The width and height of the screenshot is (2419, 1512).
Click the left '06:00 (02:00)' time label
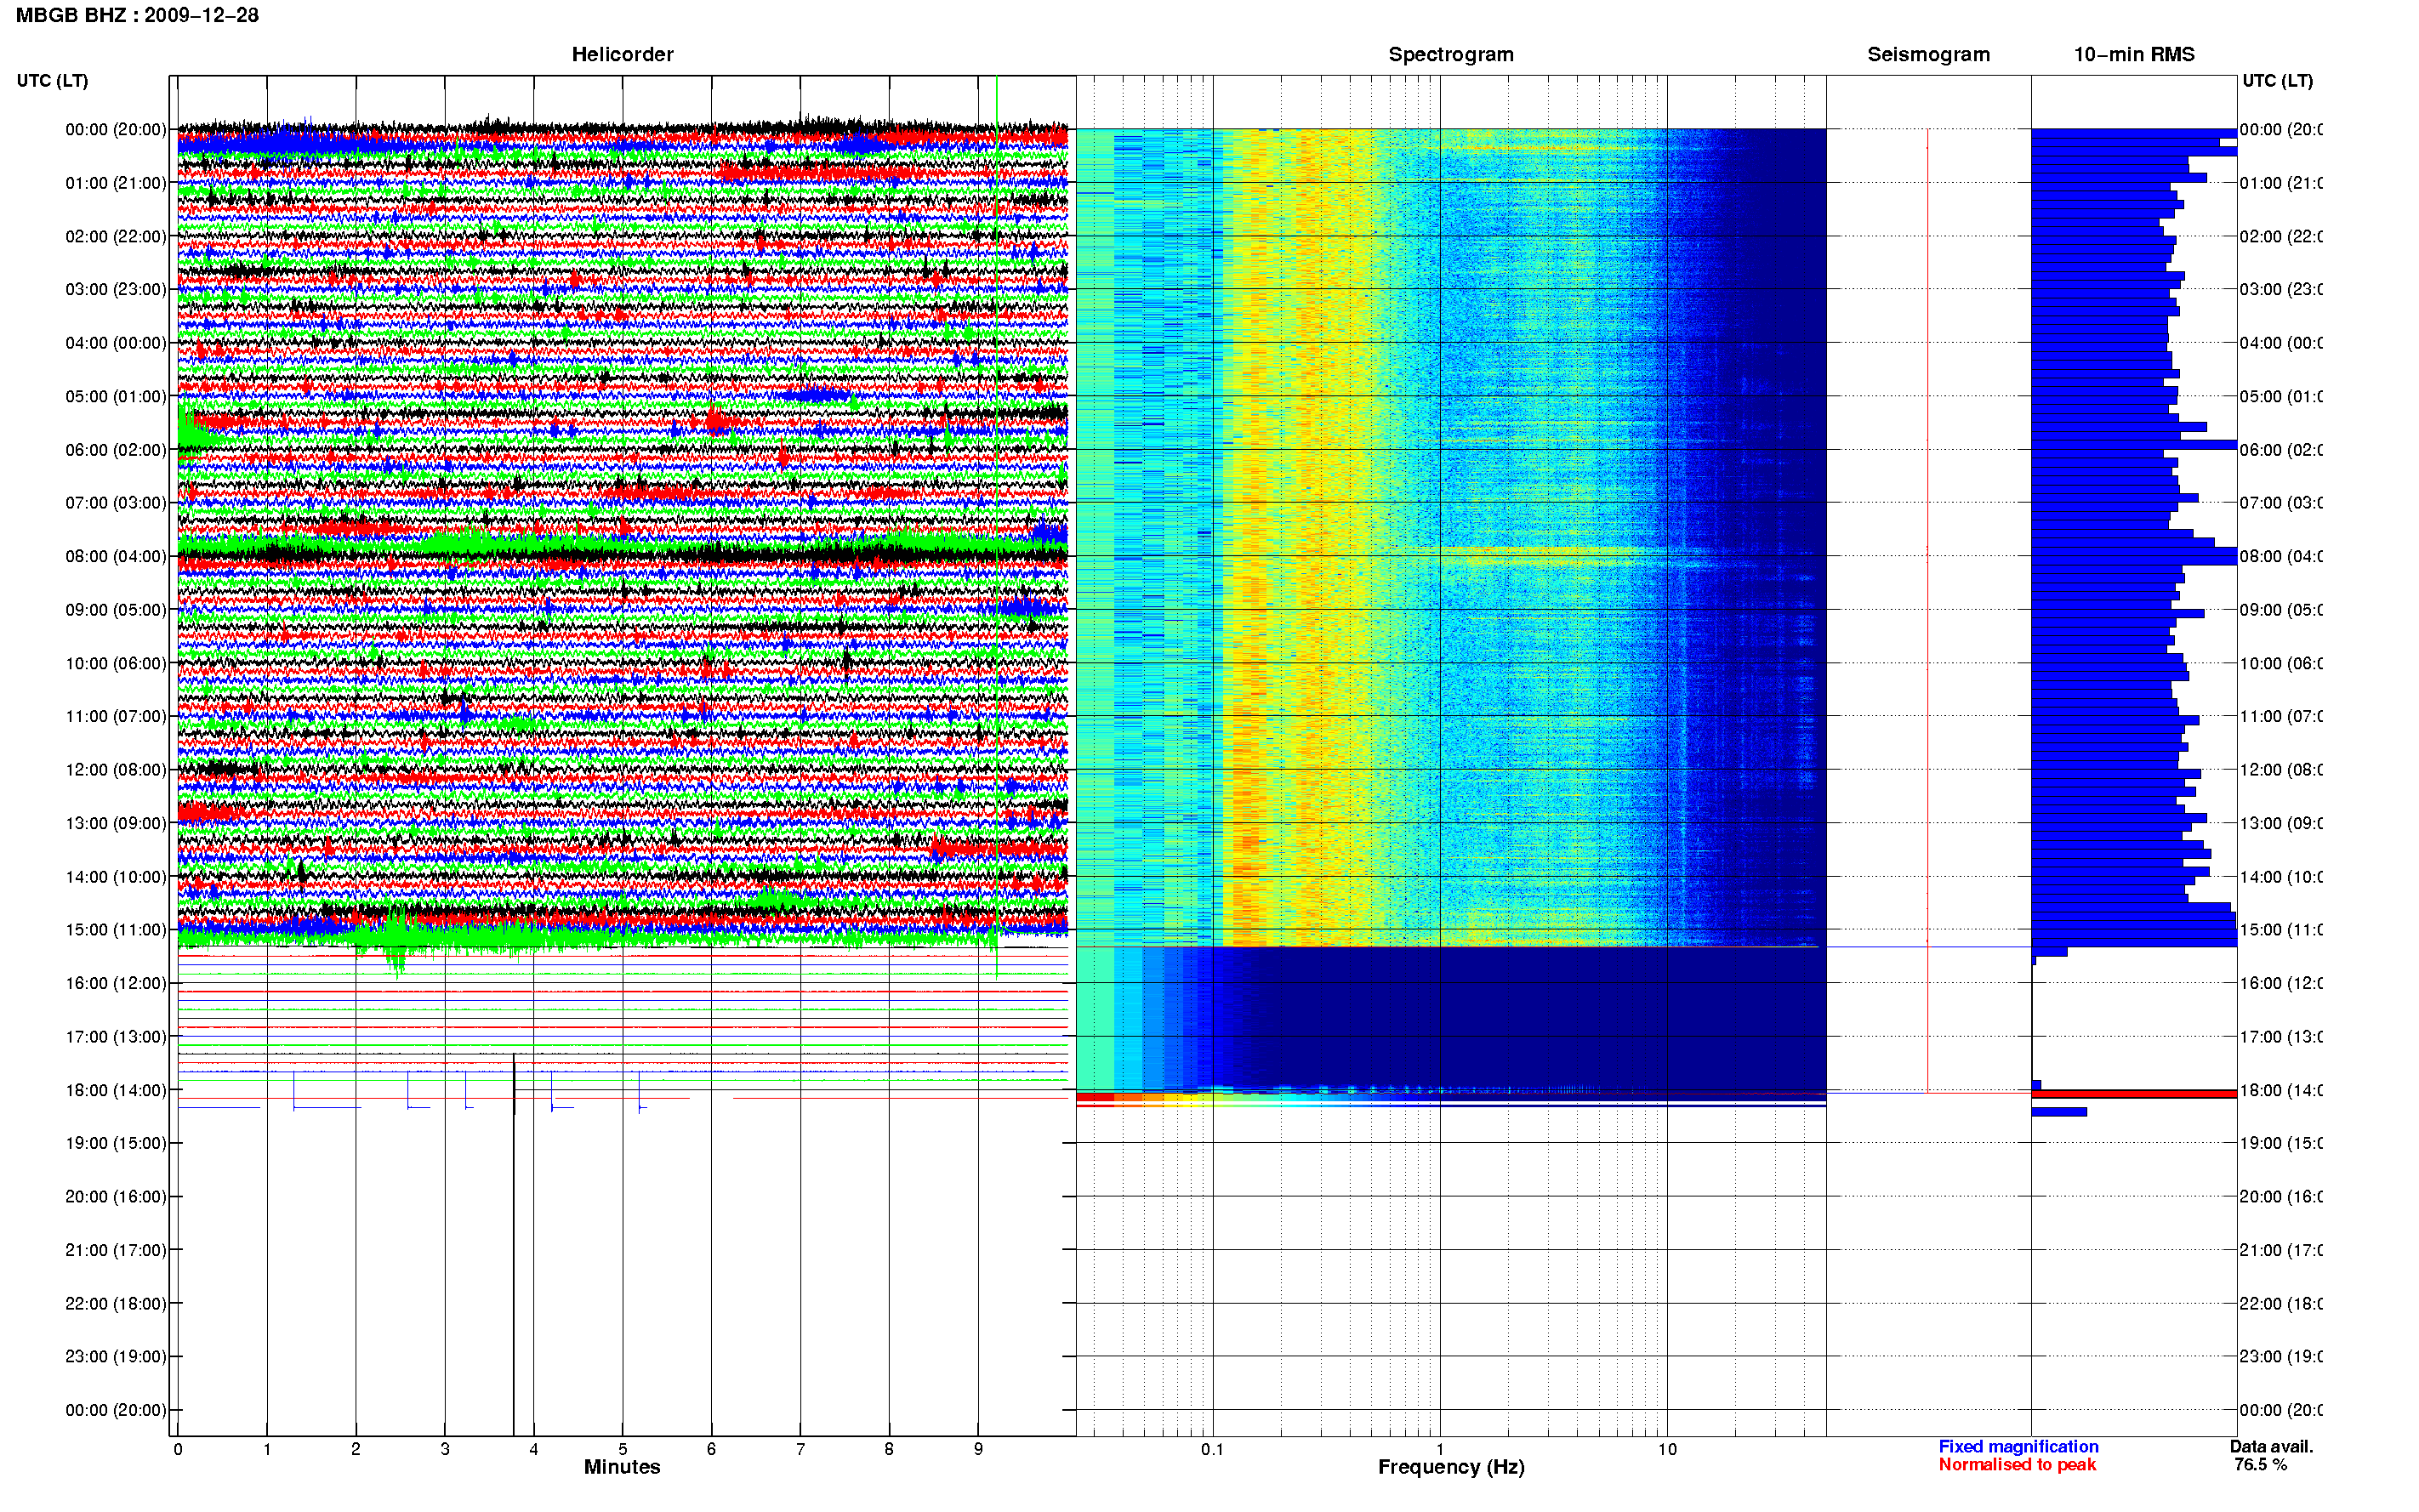point(115,450)
